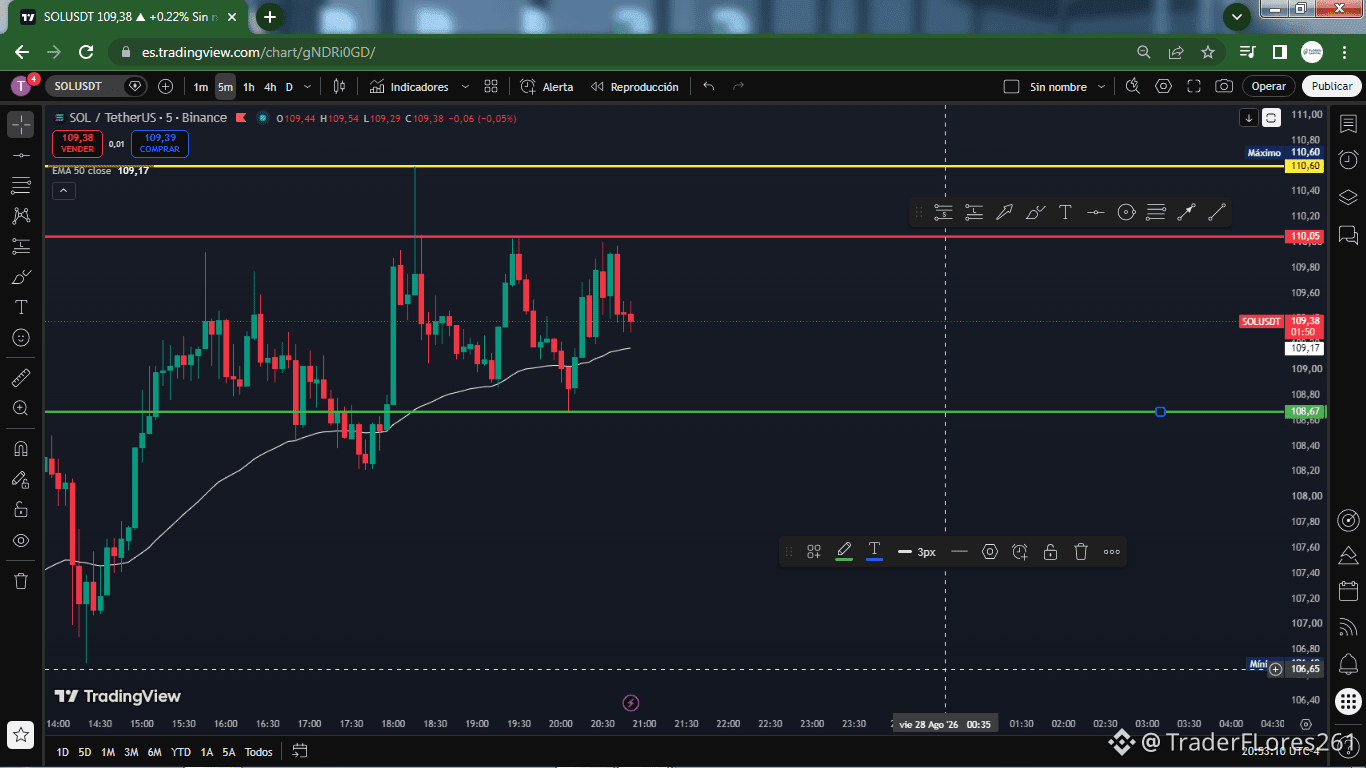
Task: Switch to the 5m timeframe
Action: click(225, 87)
